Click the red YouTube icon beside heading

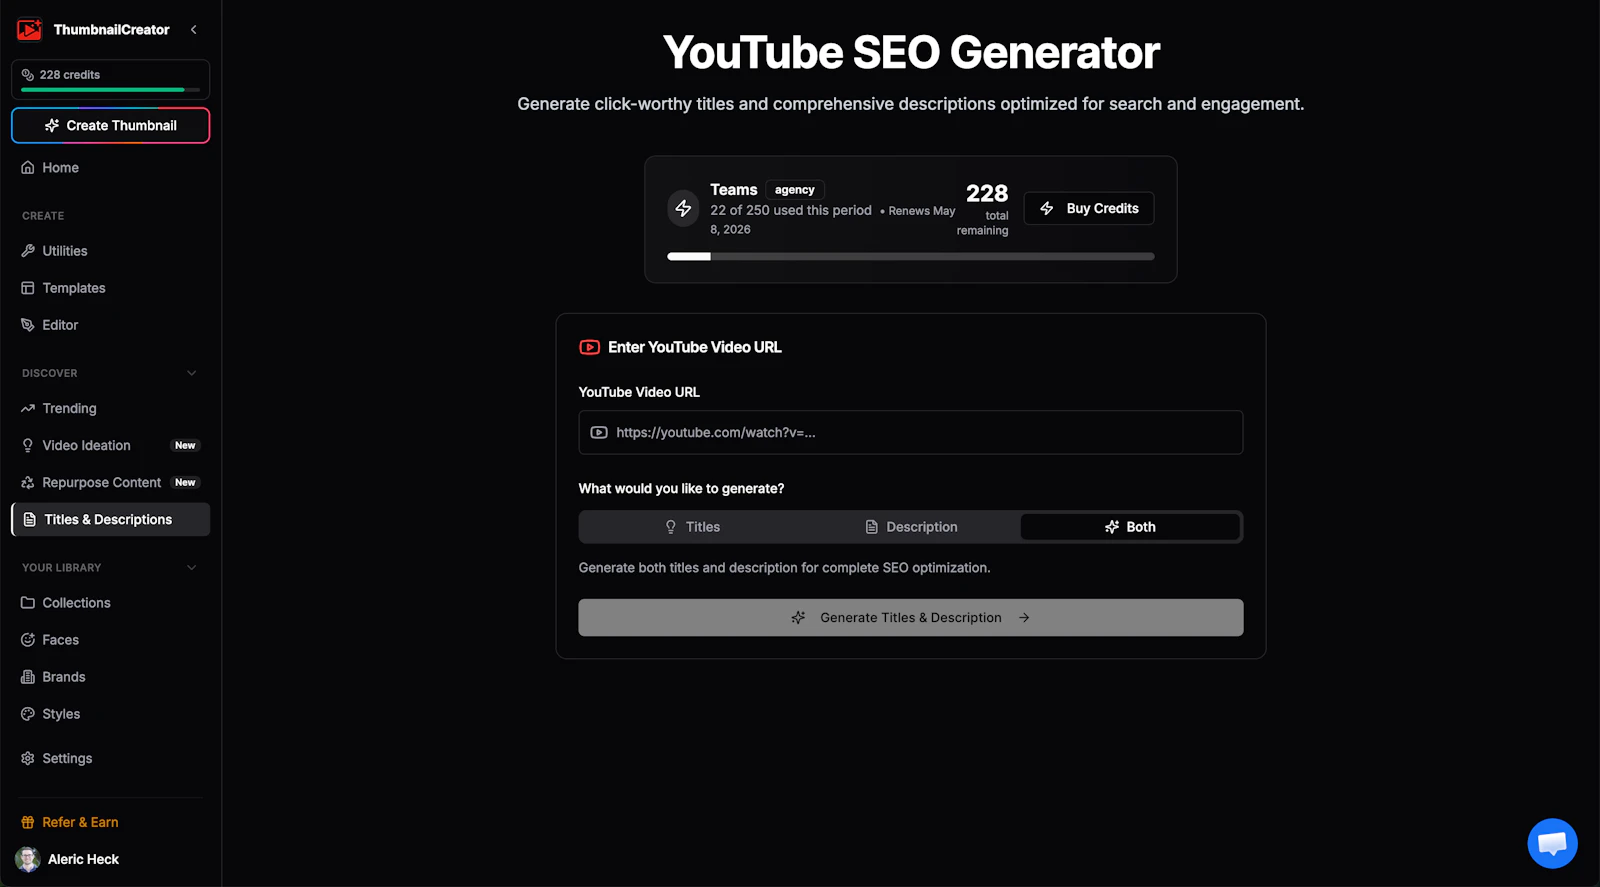click(x=590, y=347)
